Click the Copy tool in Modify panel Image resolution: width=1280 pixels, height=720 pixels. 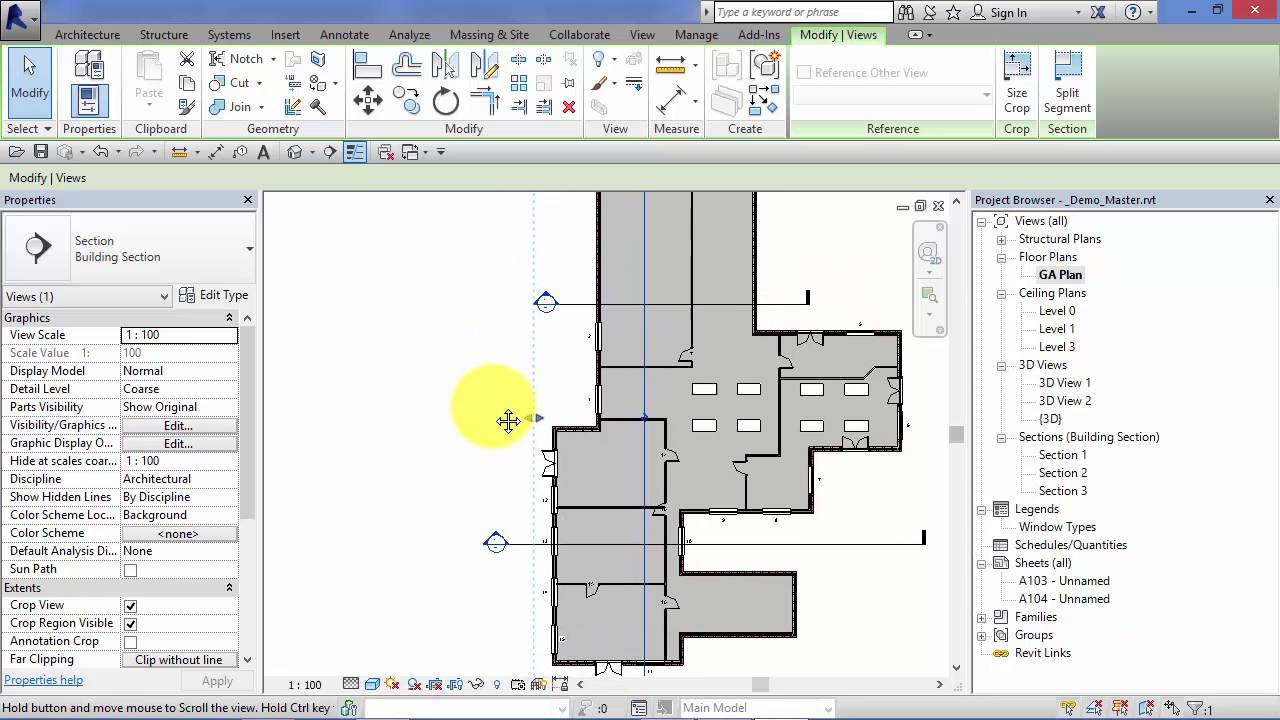(x=406, y=101)
